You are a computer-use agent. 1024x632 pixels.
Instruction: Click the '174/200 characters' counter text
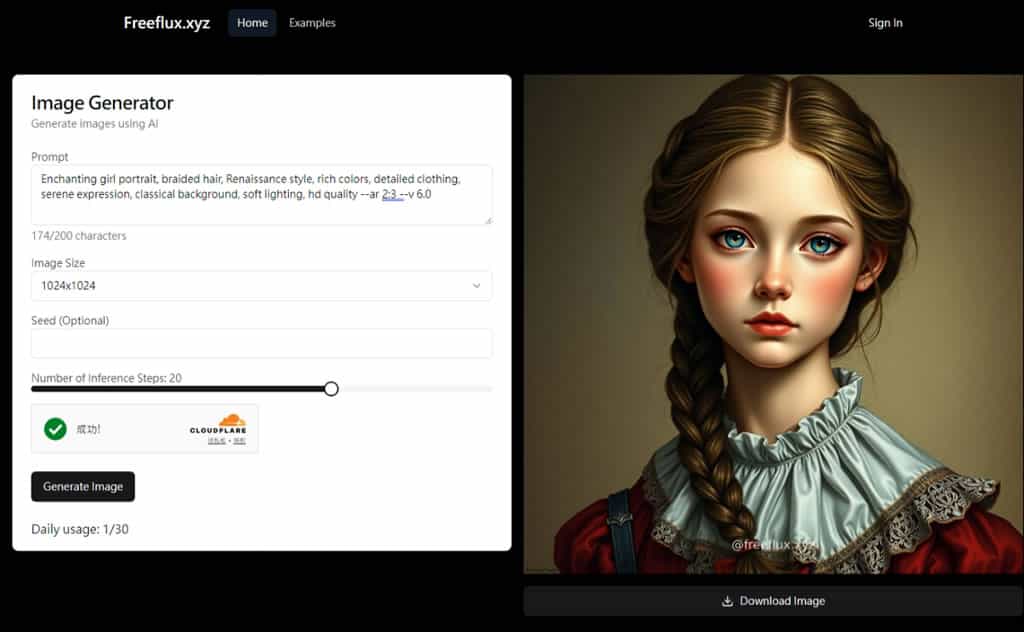79,236
